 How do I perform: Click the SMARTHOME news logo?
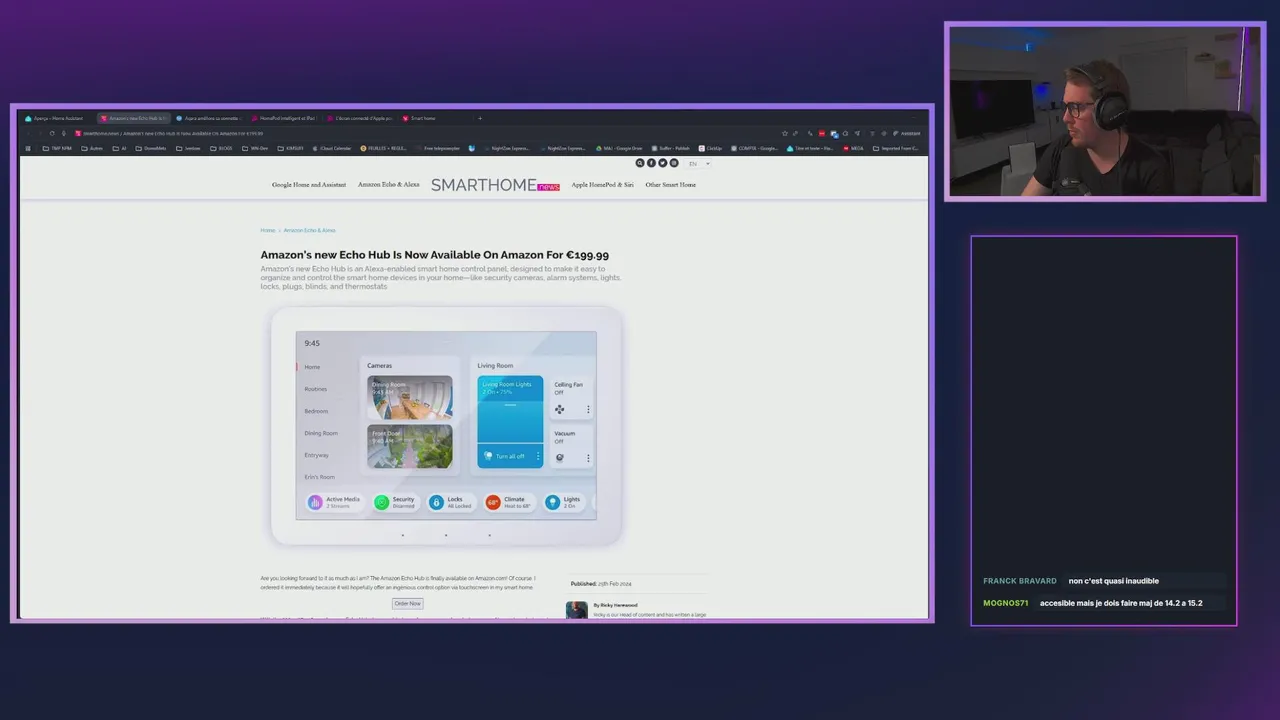pos(495,185)
